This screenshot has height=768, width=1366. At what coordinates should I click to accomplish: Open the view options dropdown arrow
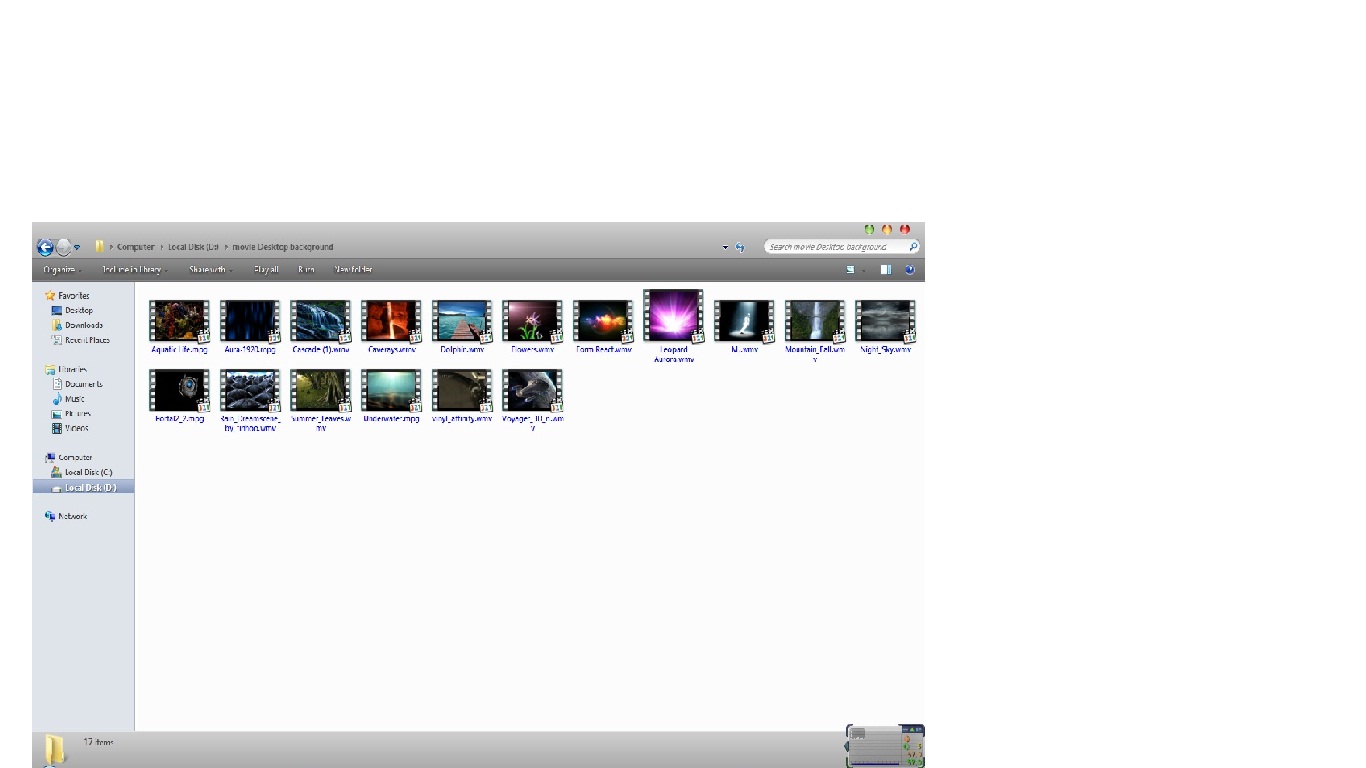[x=863, y=270]
